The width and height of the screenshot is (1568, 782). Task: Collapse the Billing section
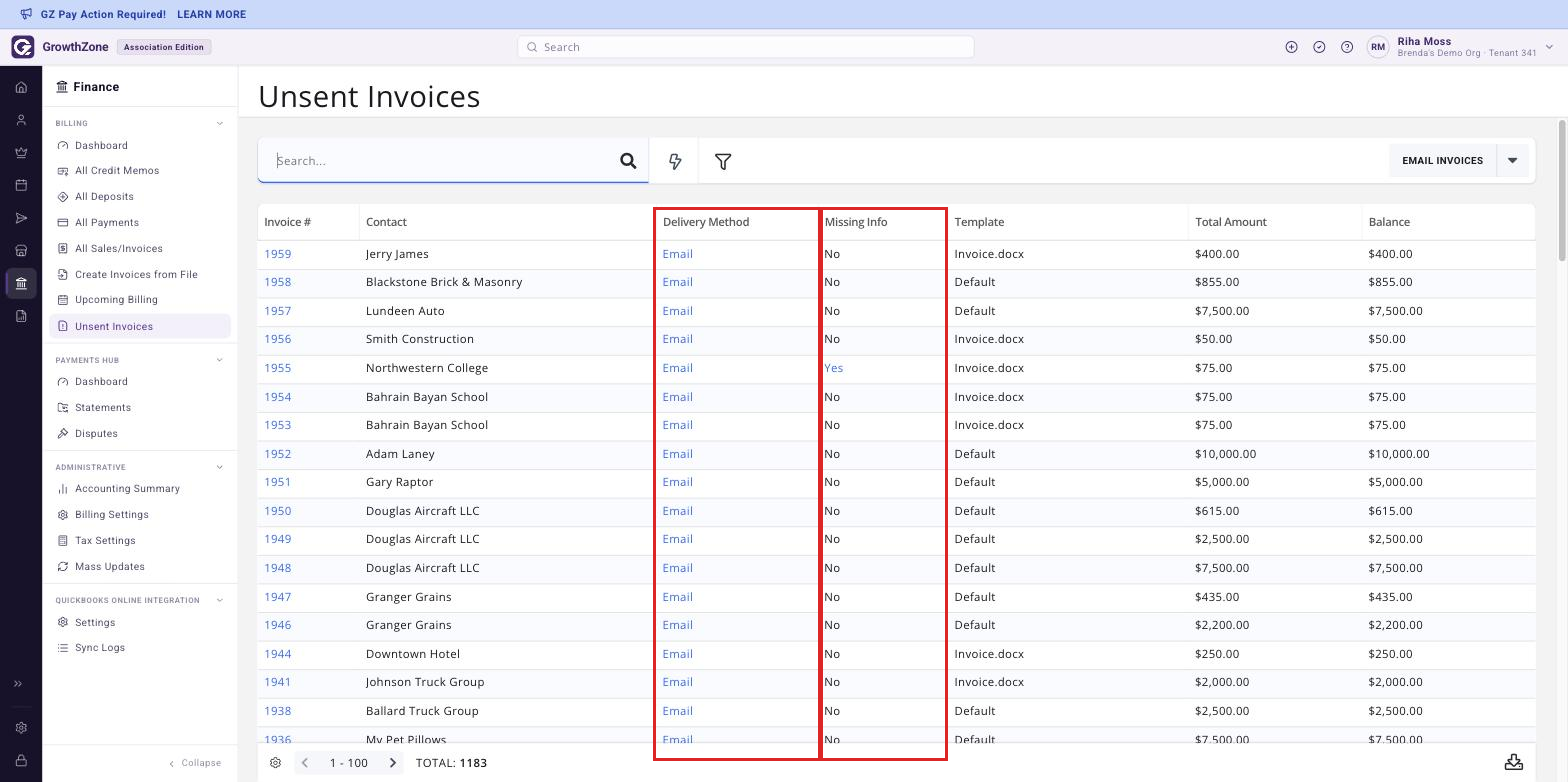(220, 124)
